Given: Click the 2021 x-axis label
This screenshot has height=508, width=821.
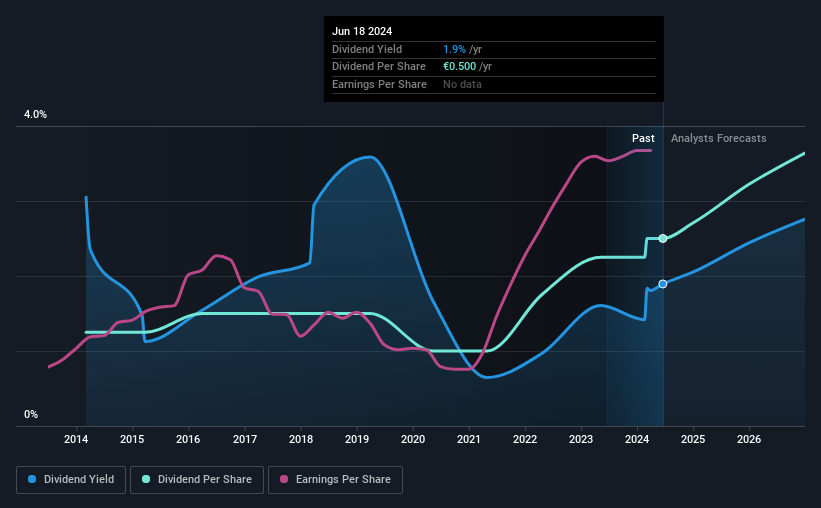Looking at the screenshot, I should point(469,439).
